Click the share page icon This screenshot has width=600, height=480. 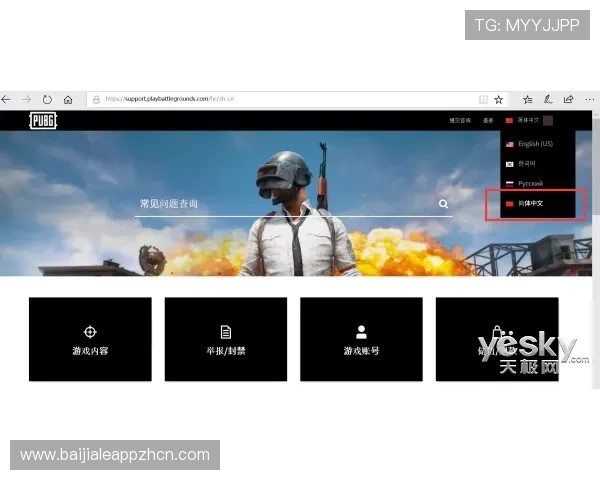pyautogui.click(x=569, y=100)
